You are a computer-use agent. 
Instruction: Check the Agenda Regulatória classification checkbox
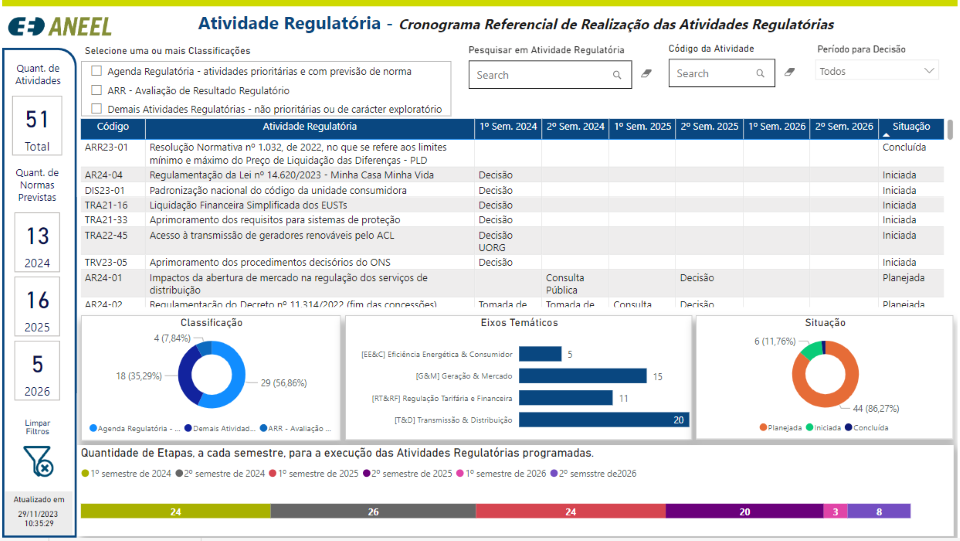coord(96,71)
